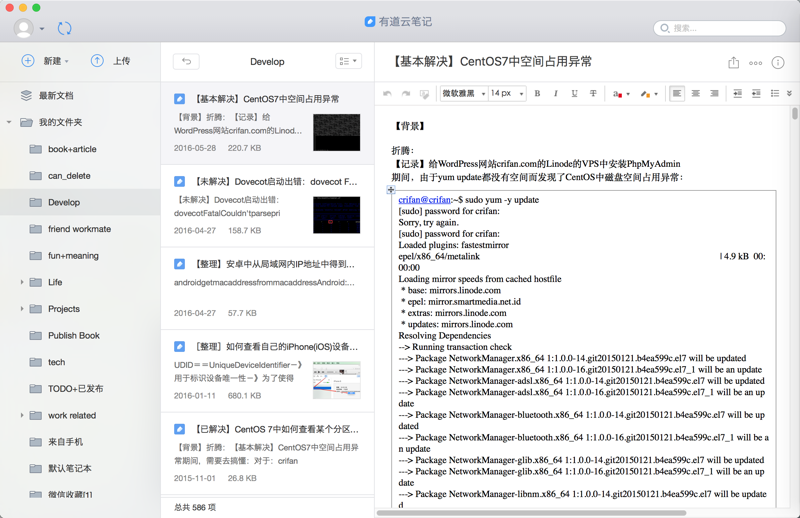The width and height of the screenshot is (800, 518).
Task: Open the 来自手机 folder
Action: [x=80, y=442]
